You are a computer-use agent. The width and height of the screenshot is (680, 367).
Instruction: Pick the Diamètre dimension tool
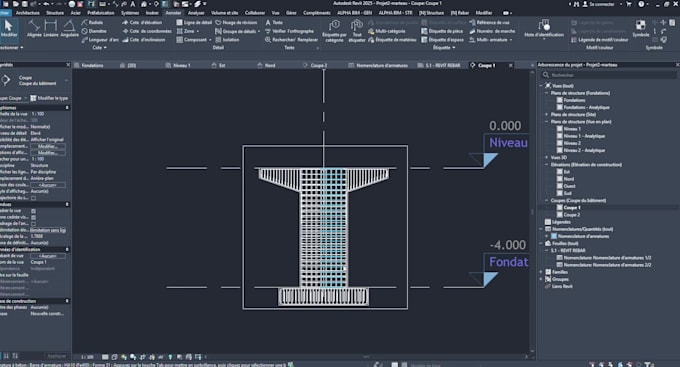(x=94, y=31)
